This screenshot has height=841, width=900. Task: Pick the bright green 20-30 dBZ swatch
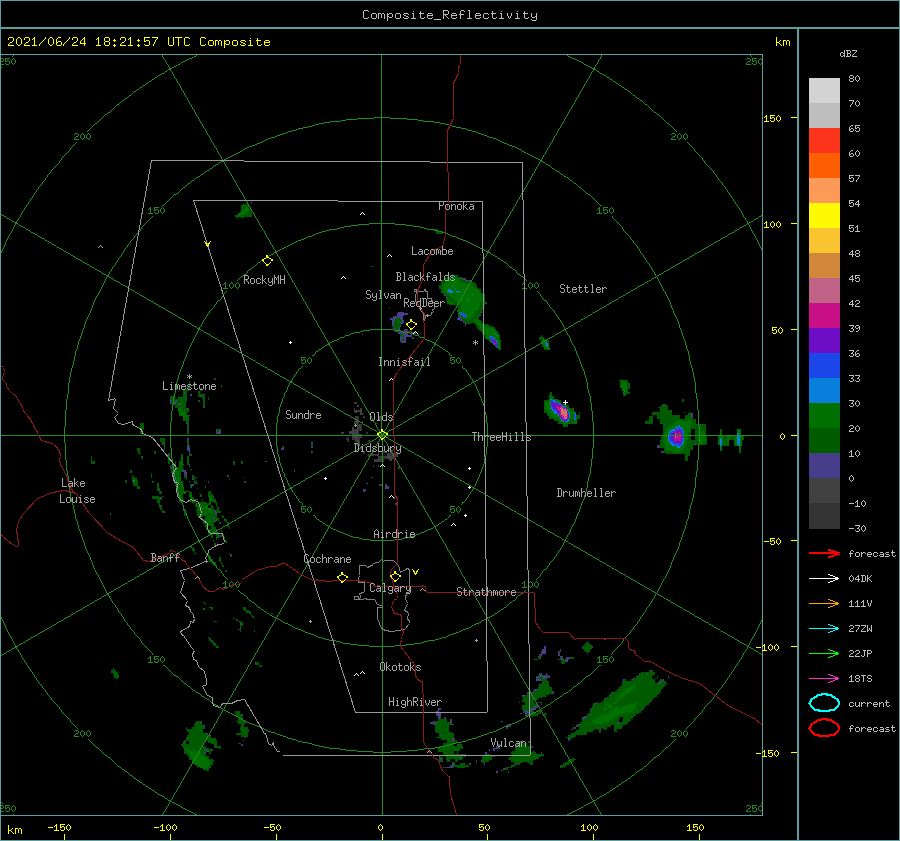click(x=824, y=416)
